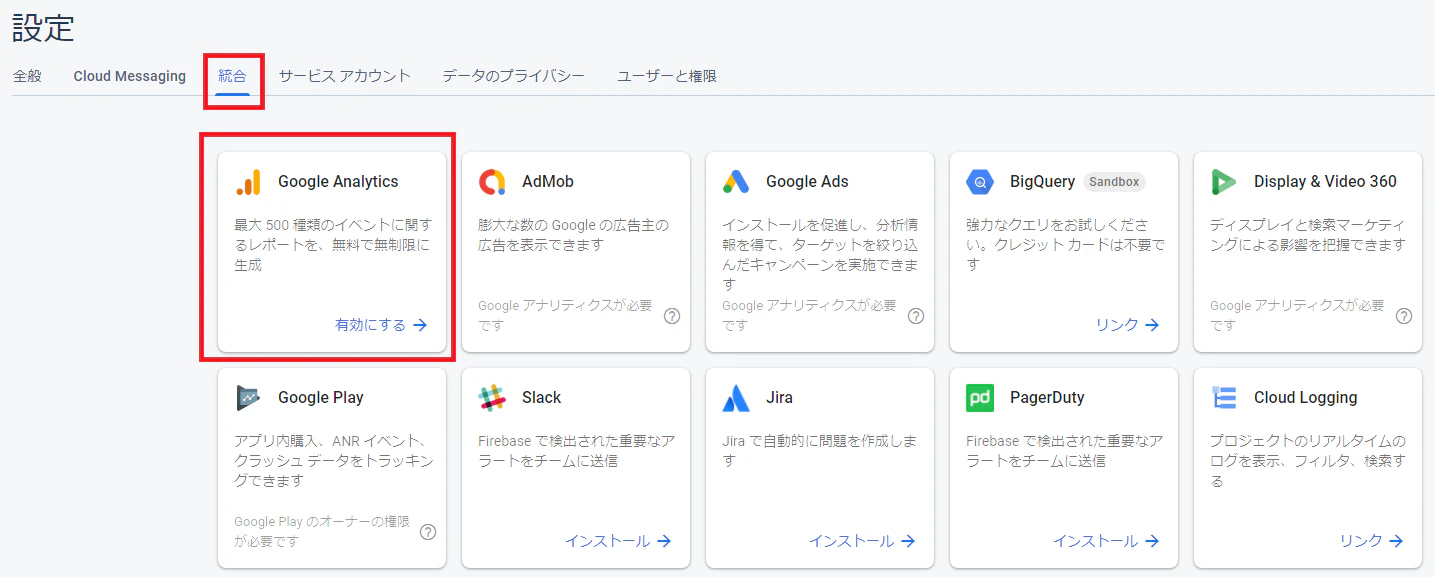The height and width of the screenshot is (577, 1435).
Task: Open help icon on Display & Video 360 card
Action: [x=1404, y=316]
